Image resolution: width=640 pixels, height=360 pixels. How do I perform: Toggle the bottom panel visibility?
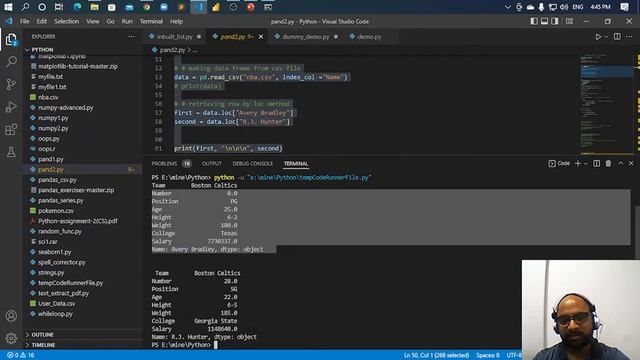tap(544, 21)
